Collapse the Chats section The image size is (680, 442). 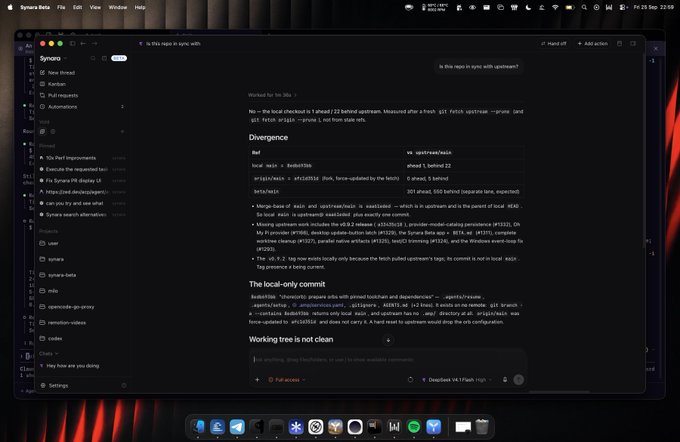(x=48, y=354)
